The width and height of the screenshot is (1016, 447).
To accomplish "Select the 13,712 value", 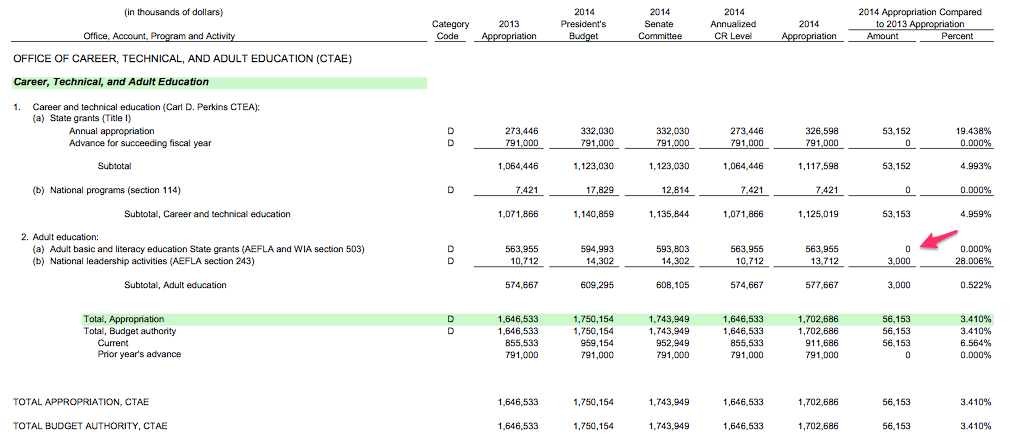I will coord(824,261).
